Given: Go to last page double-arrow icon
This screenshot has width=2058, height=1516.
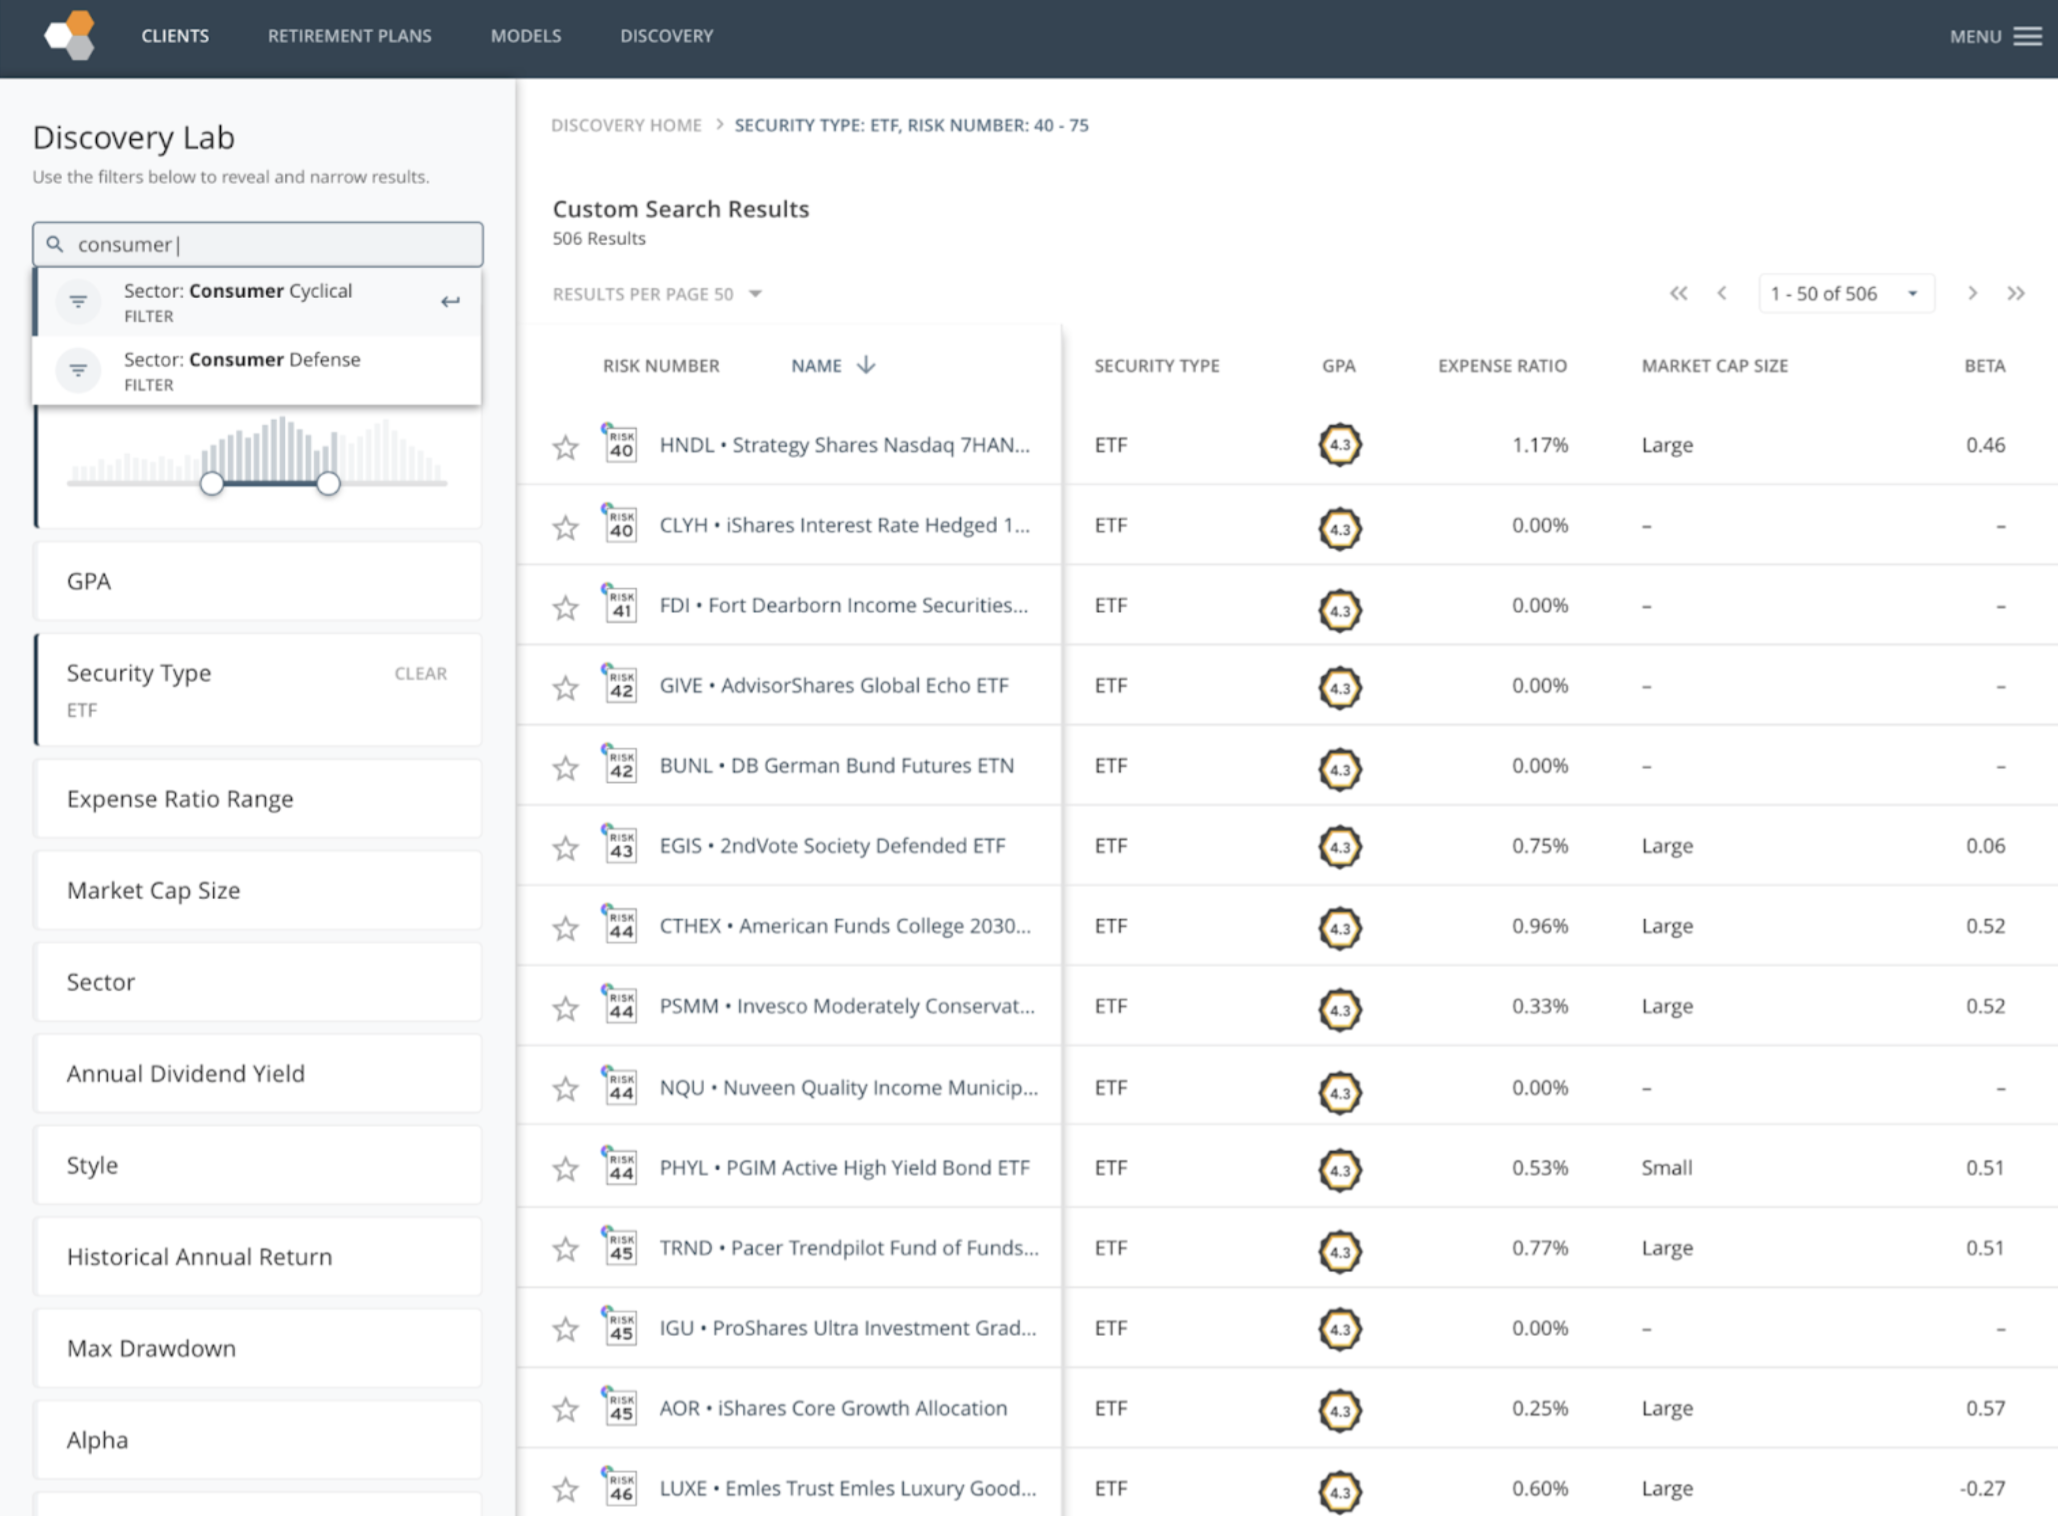Looking at the screenshot, I should (x=2016, y=293).
